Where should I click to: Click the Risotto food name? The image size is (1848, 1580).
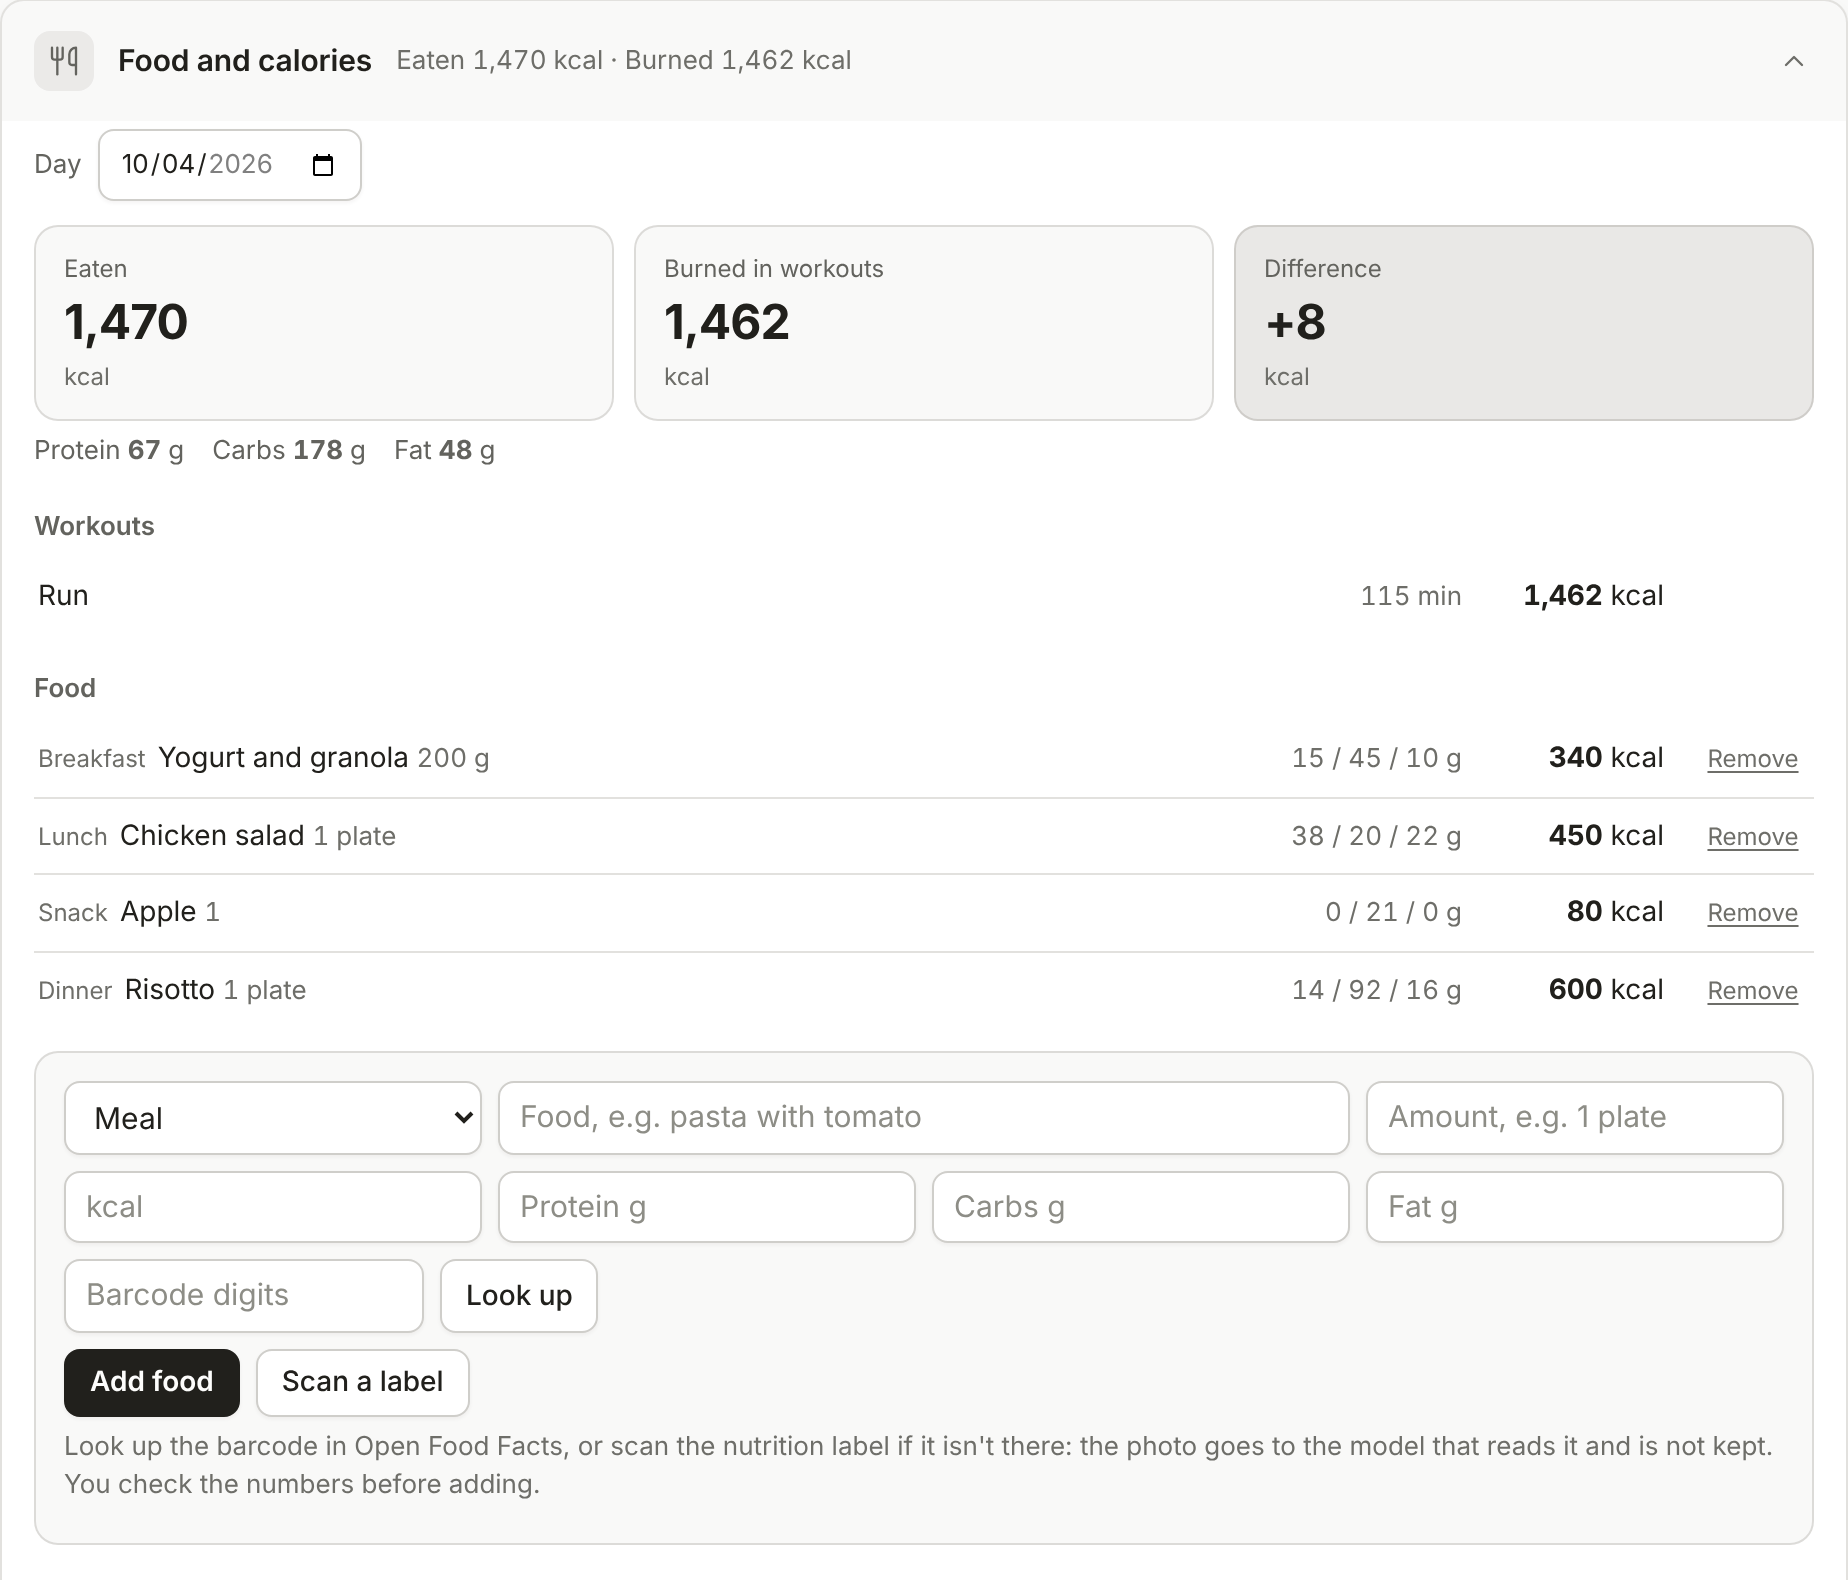(170, 990)
